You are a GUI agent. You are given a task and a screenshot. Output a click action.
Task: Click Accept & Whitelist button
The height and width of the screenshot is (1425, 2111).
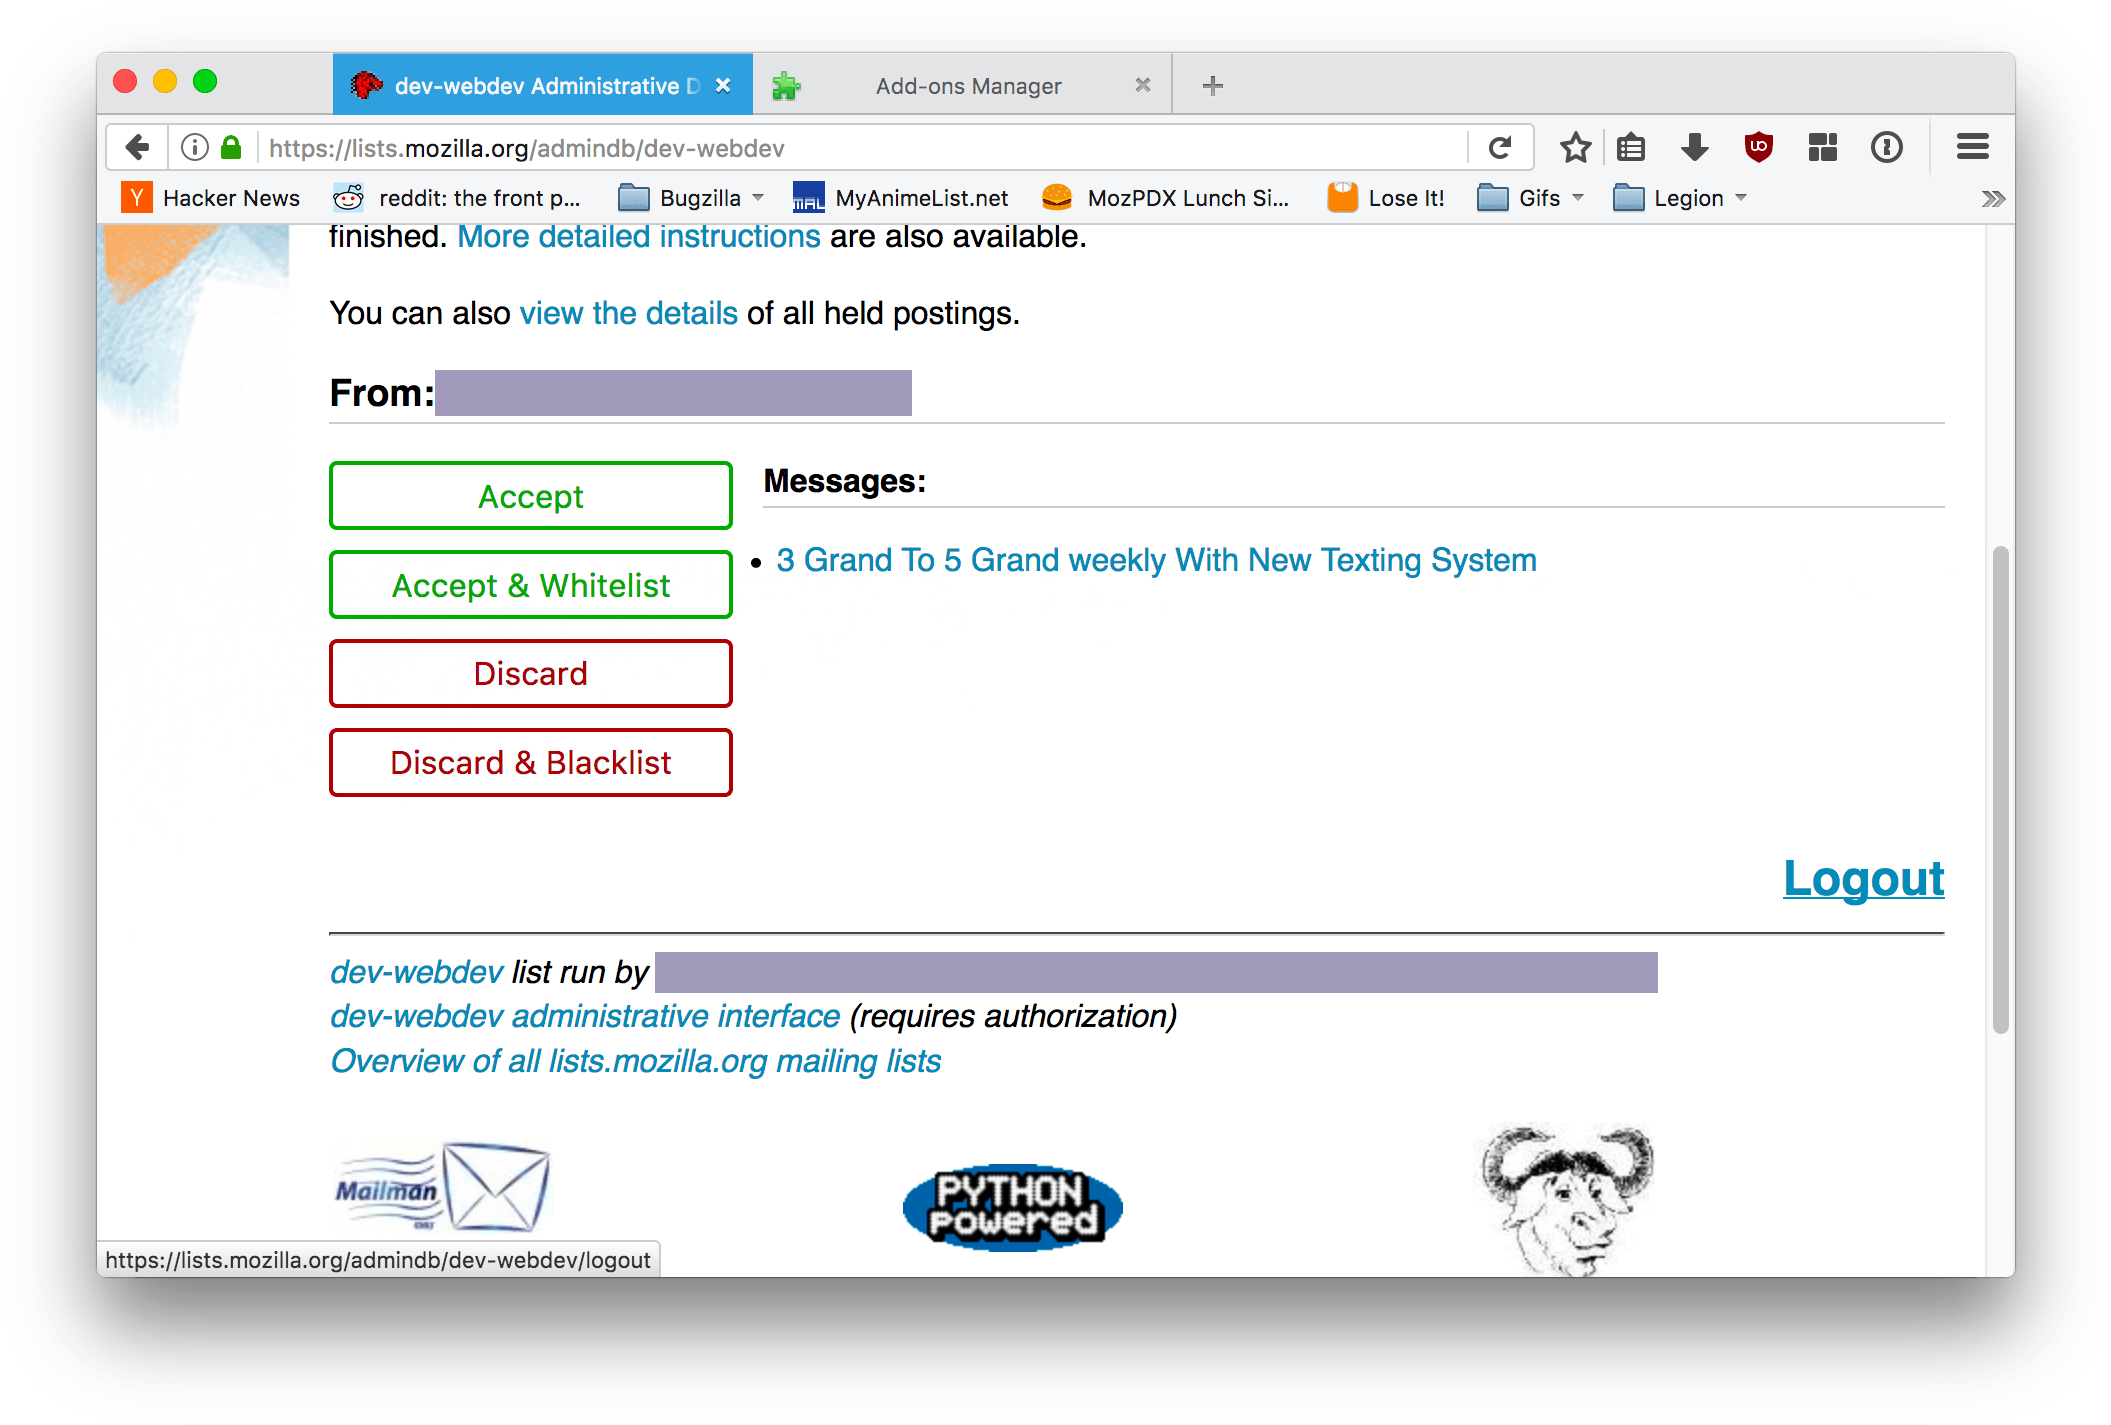point(531,585)
